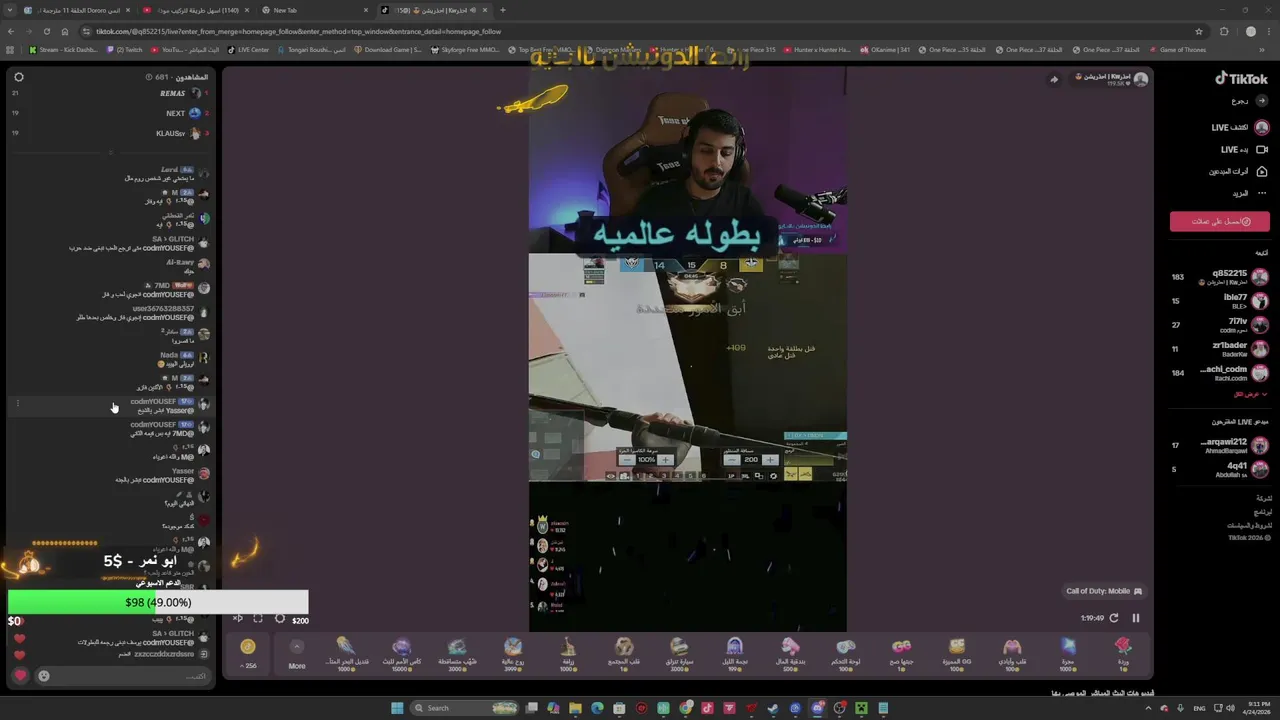This screenshot has width=1280, height=720.
Task: Click the back arrow in TikTok sidebar
Action: 1261,101
